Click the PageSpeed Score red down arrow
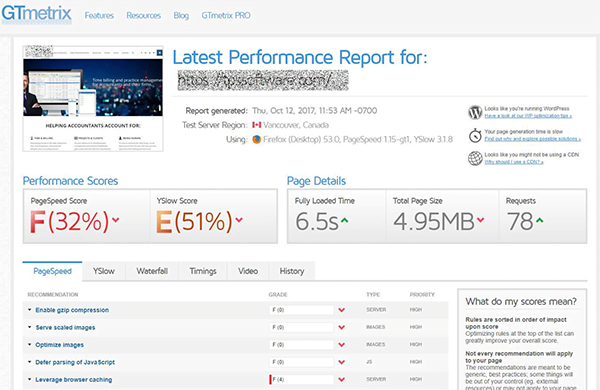The height and width of the screenshot is (390, 600). 116,220
